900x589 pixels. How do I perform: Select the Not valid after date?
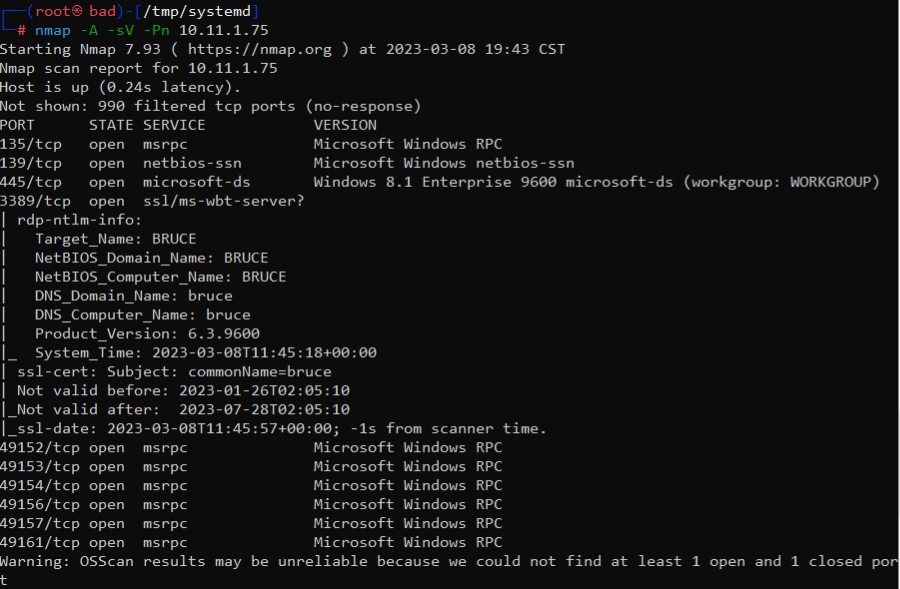pos(264,409)
